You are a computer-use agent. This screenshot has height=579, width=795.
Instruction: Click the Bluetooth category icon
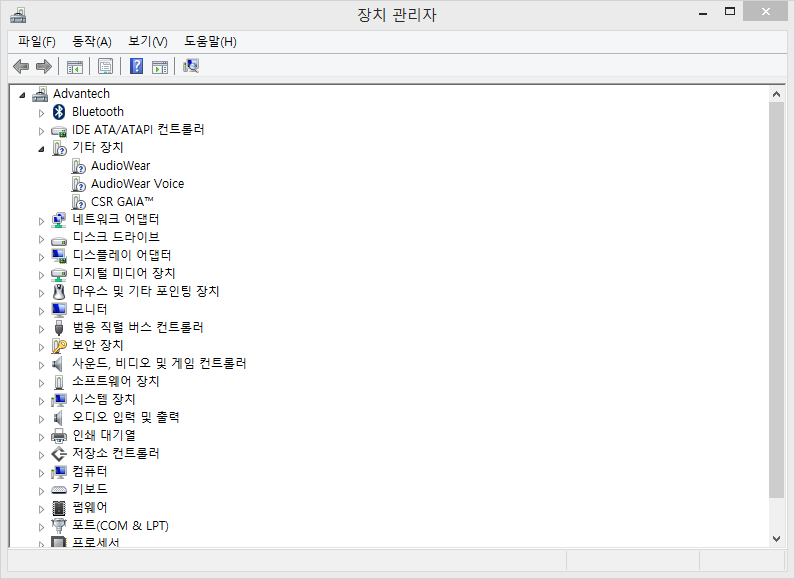coord(59,112)
